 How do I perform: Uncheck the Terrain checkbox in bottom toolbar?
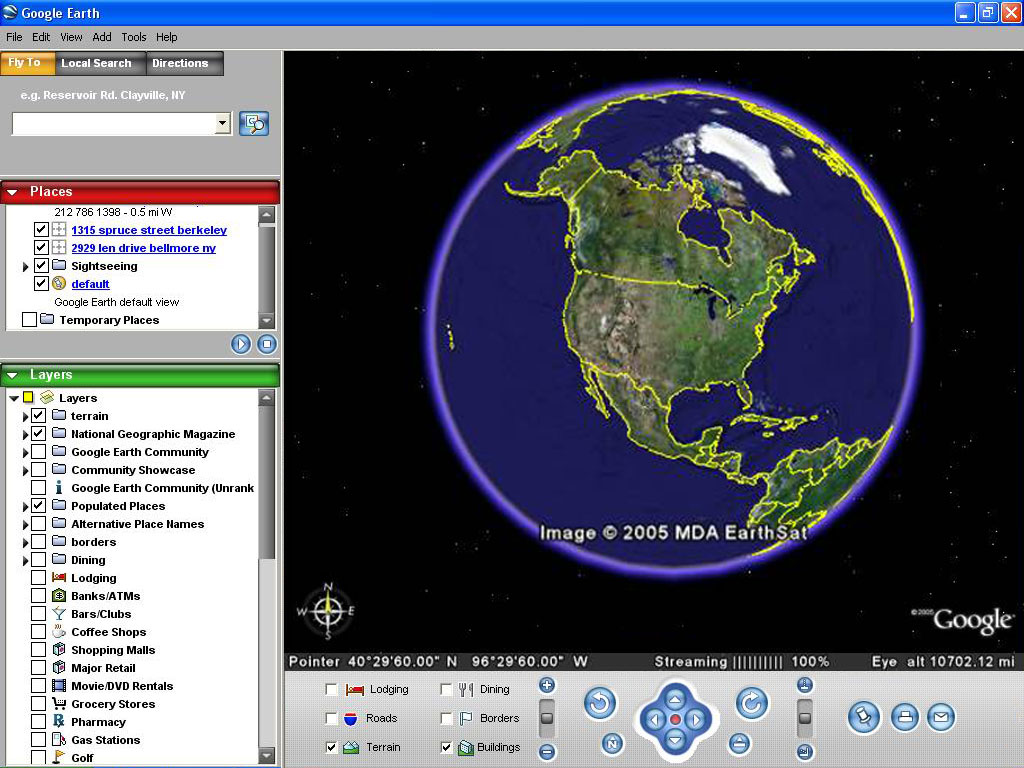pyautogui.click(x=331, y=747)
